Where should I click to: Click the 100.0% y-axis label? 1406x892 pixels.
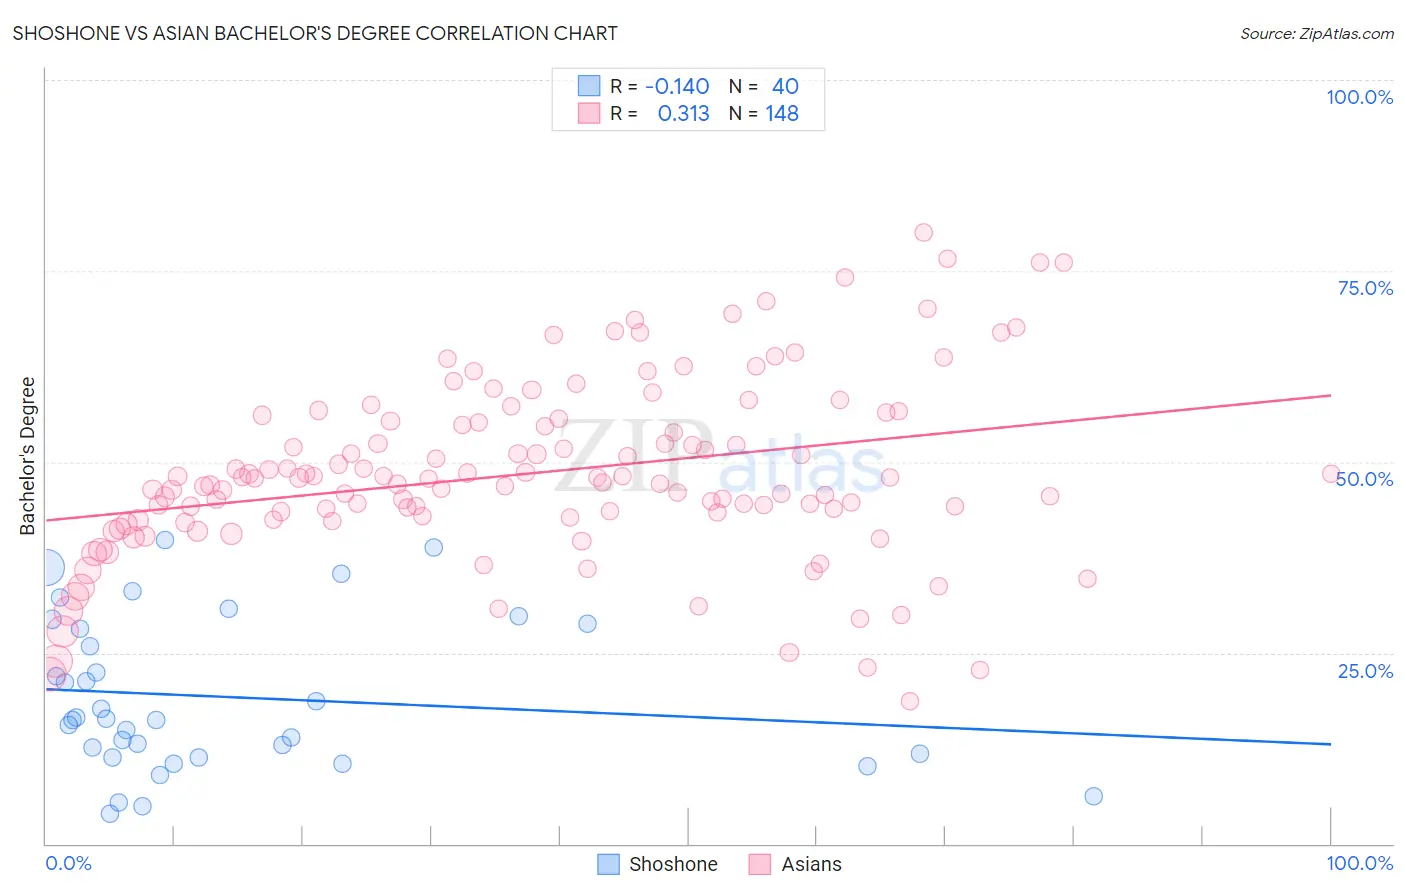click(x=1360, y=97)
